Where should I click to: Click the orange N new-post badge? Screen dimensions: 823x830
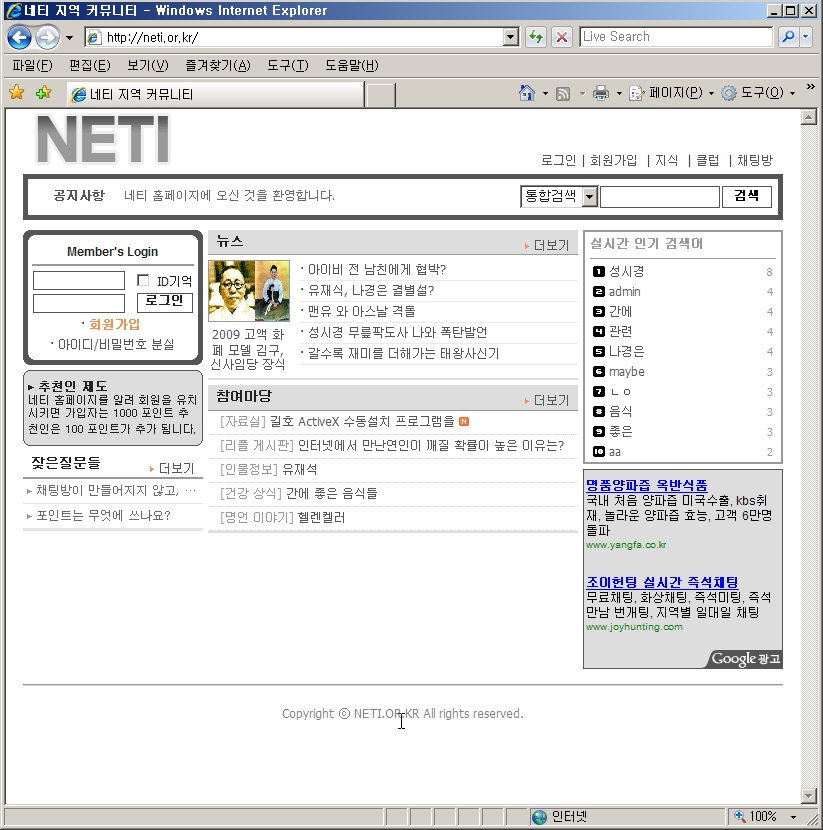pyautogui.click(x=464, y=422)
